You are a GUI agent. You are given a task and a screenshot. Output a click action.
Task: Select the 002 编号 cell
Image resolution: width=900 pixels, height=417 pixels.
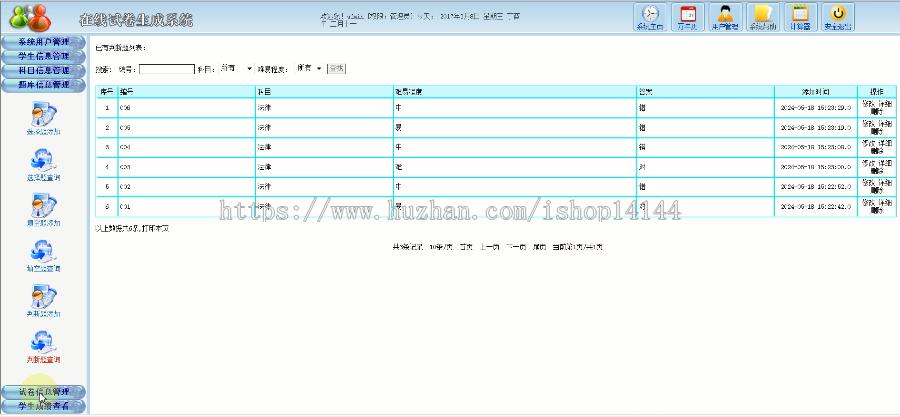[187, 187]
